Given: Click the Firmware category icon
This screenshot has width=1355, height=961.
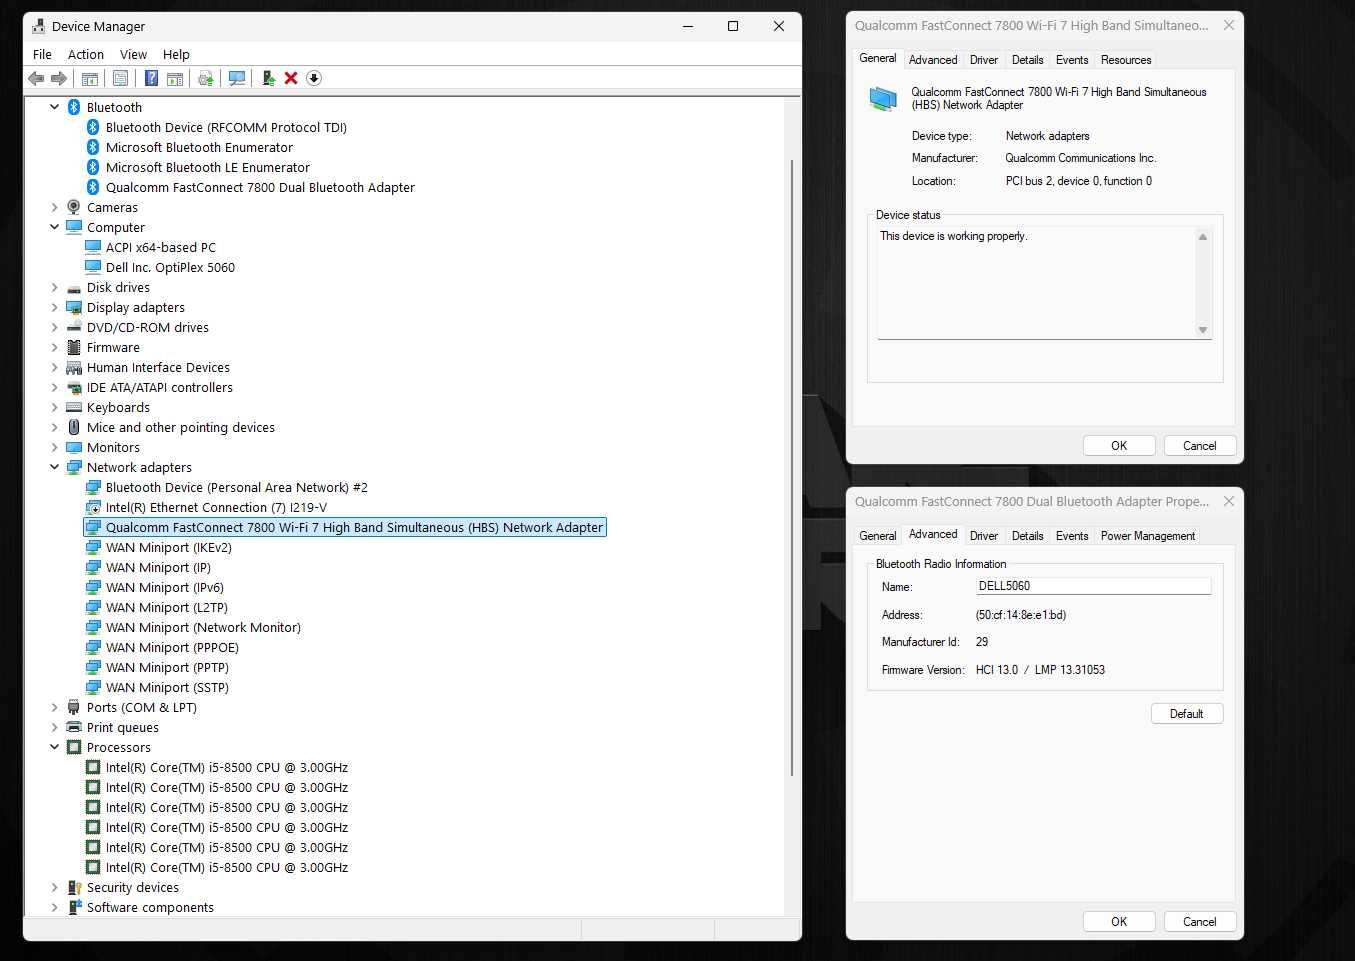Looking at the screenshot, I should [x=74, y=347].
